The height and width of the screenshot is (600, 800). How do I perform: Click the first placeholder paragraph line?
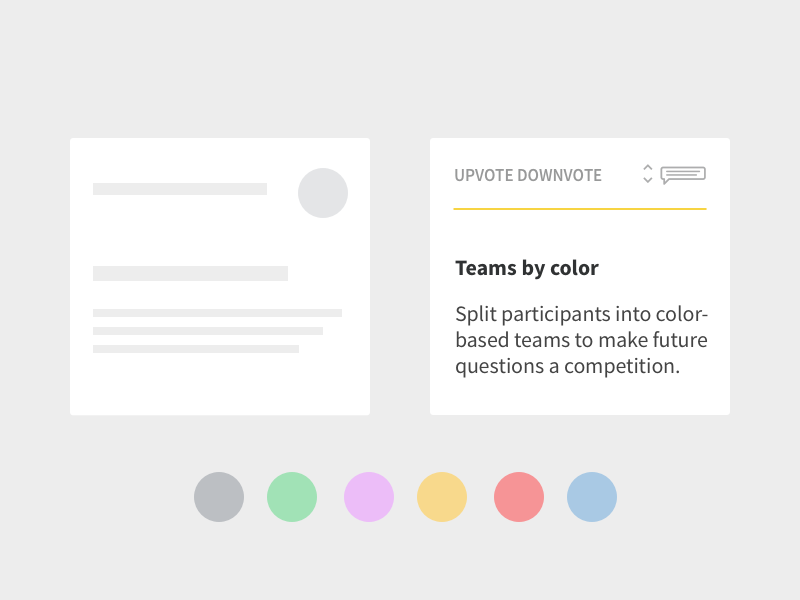pyautogui.click(x=217, y=313)
